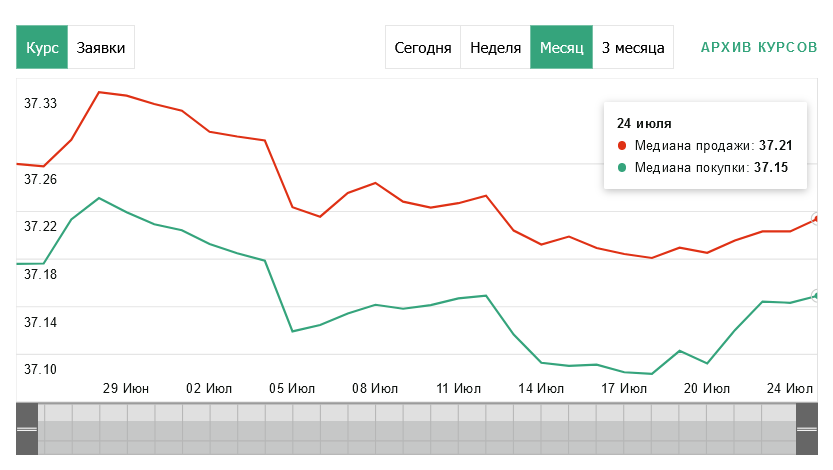Switch to the Курс tab
833x470 pixels.
point(42,47)
